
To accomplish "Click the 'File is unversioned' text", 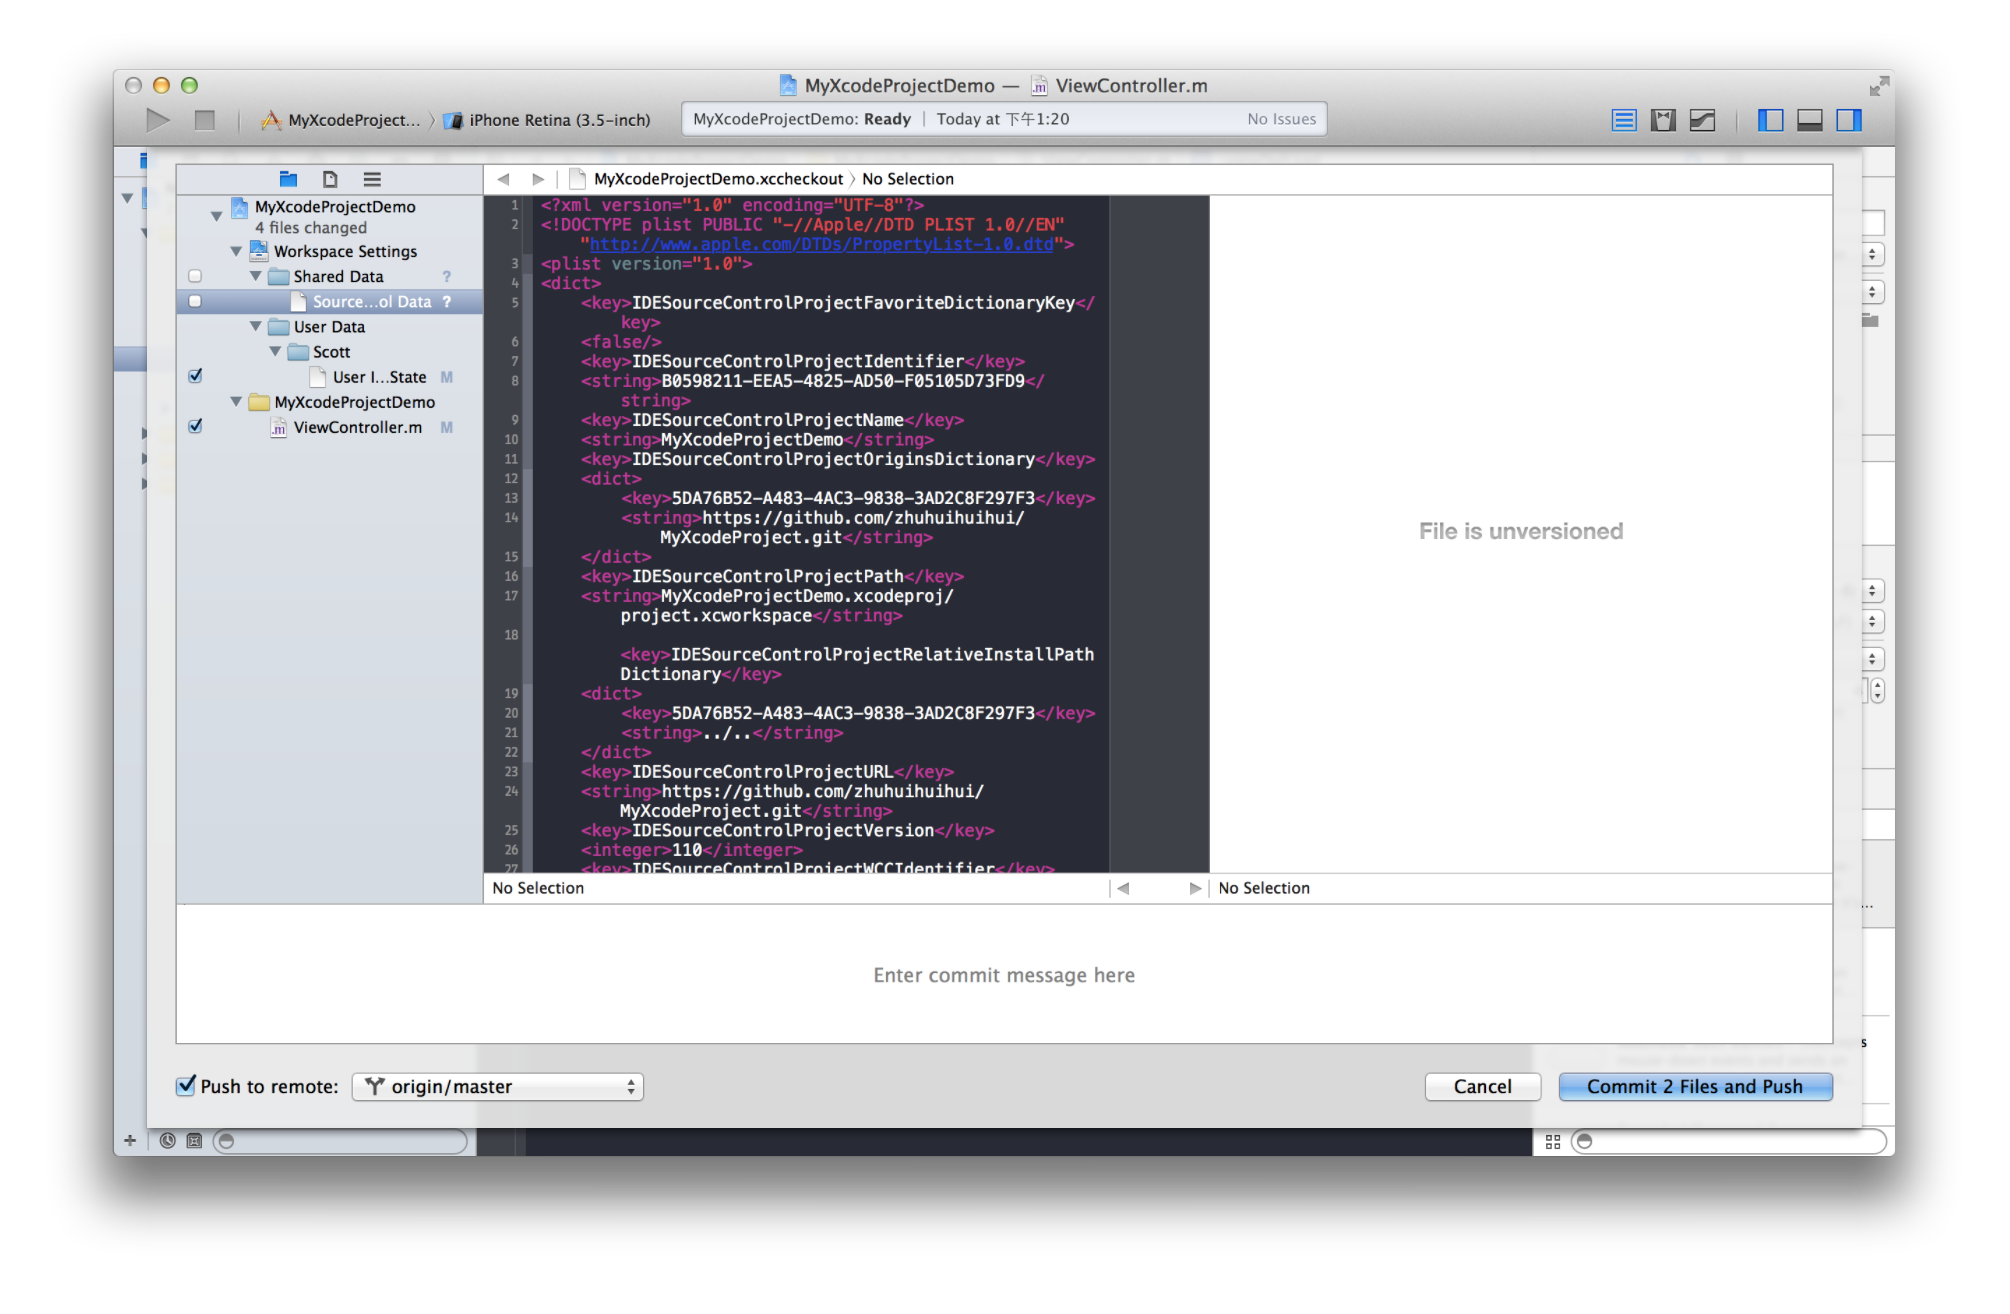I will click(x=1520, y=532).
